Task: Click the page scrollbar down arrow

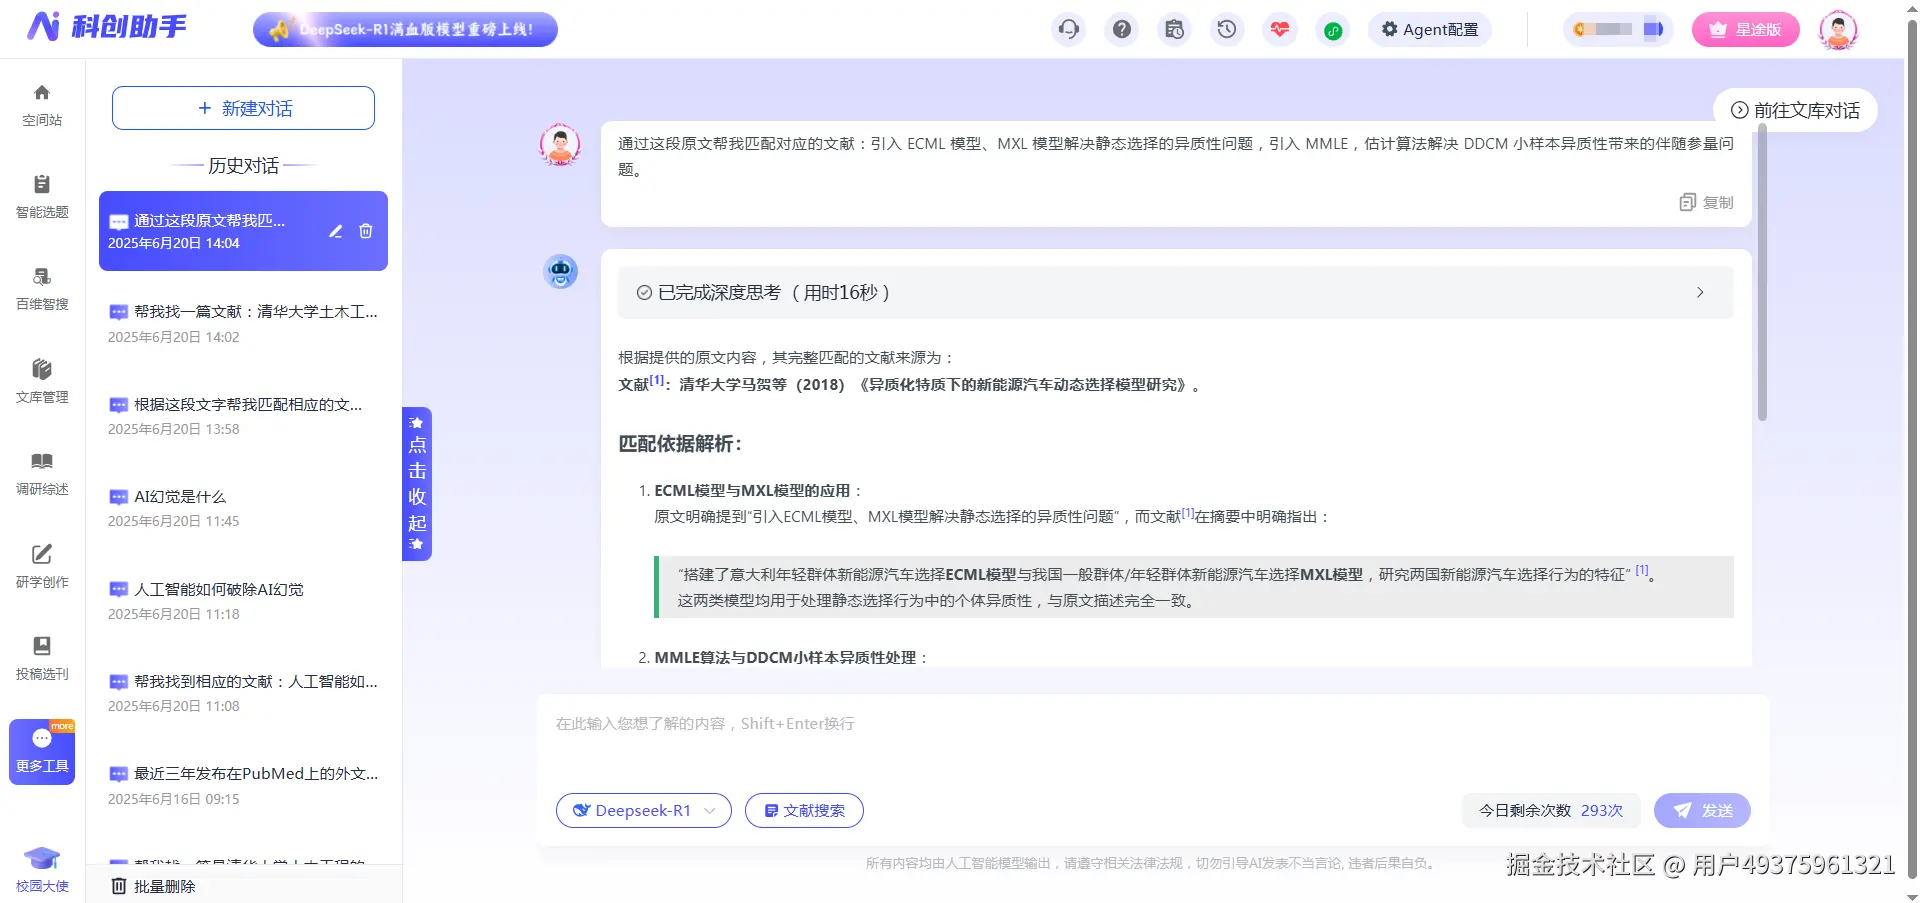Action: pos(1912,896)
